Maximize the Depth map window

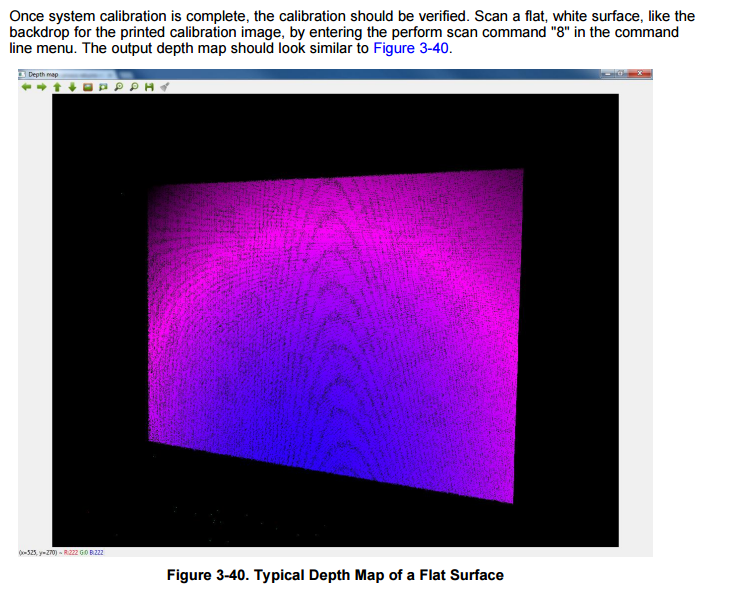[x=621, y=74]
